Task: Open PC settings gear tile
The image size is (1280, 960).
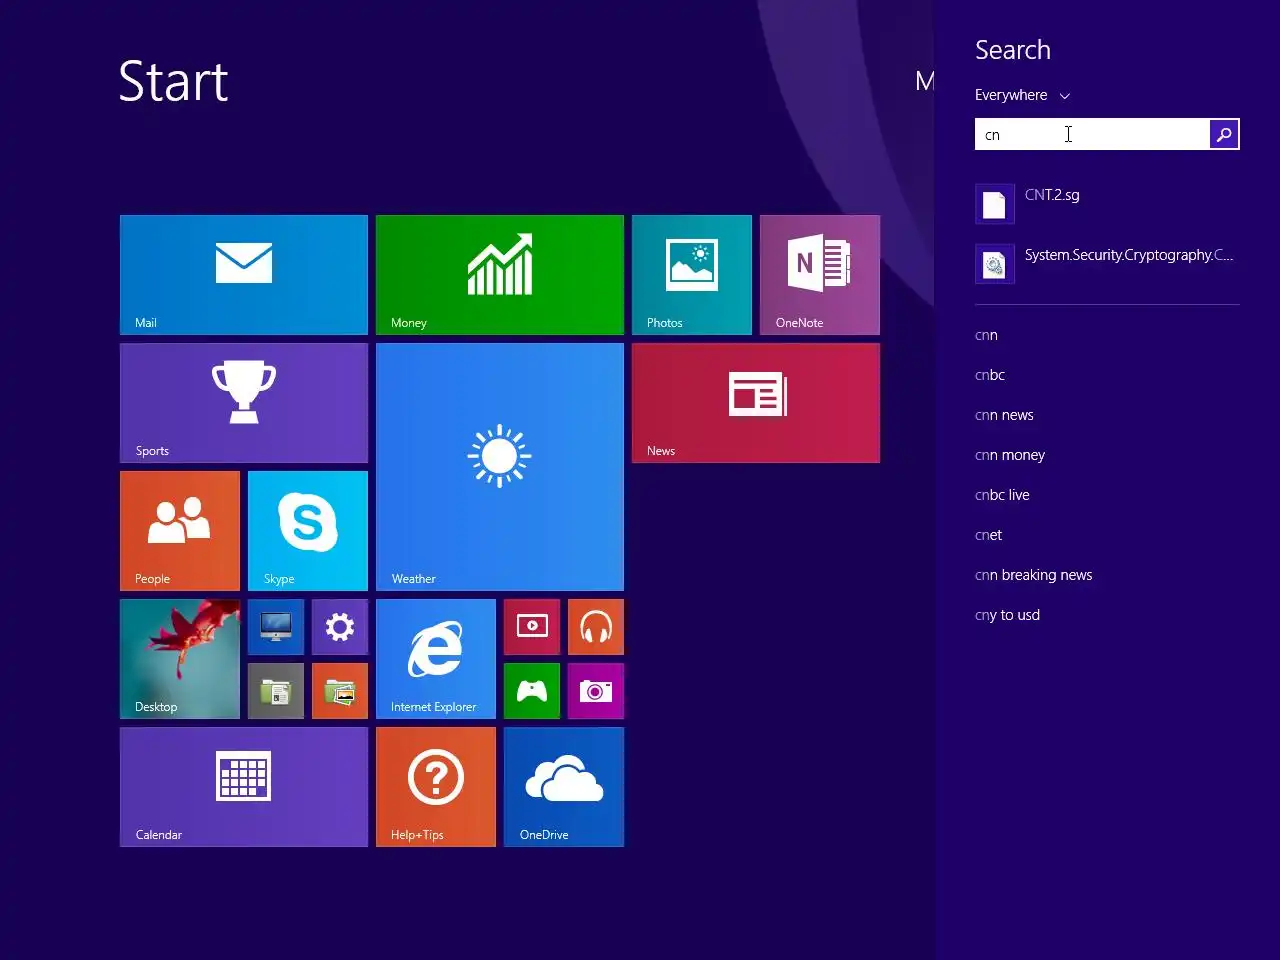Action: (340, 627)
